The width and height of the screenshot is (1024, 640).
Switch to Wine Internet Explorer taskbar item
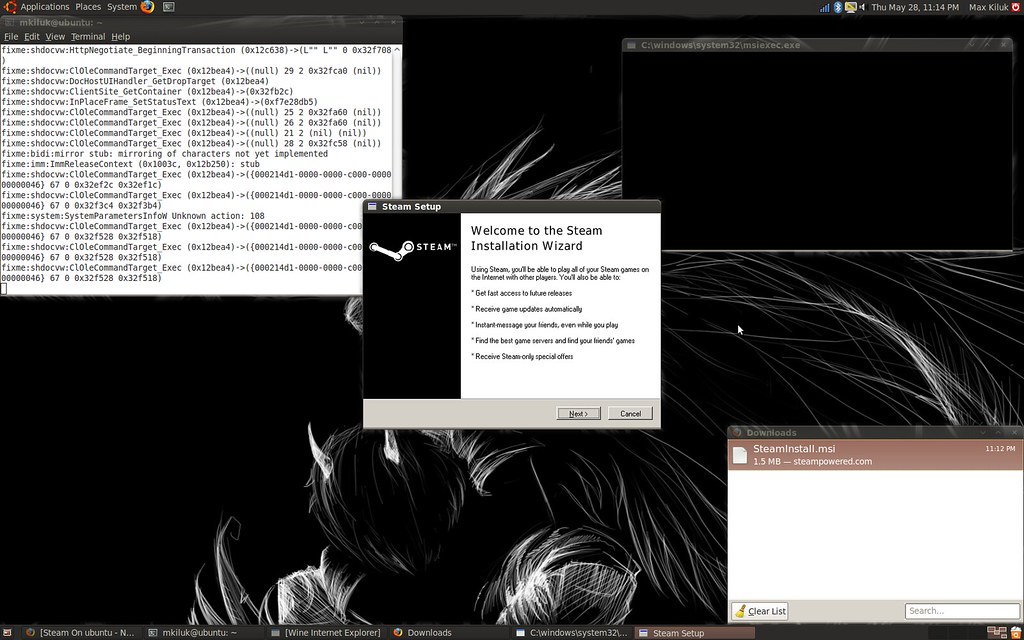325,632
